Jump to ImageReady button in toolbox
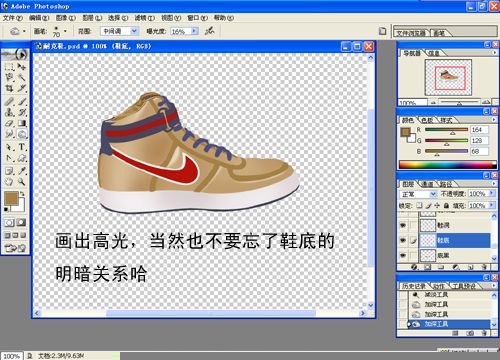 pyautogui.click(x=15, y=248)
